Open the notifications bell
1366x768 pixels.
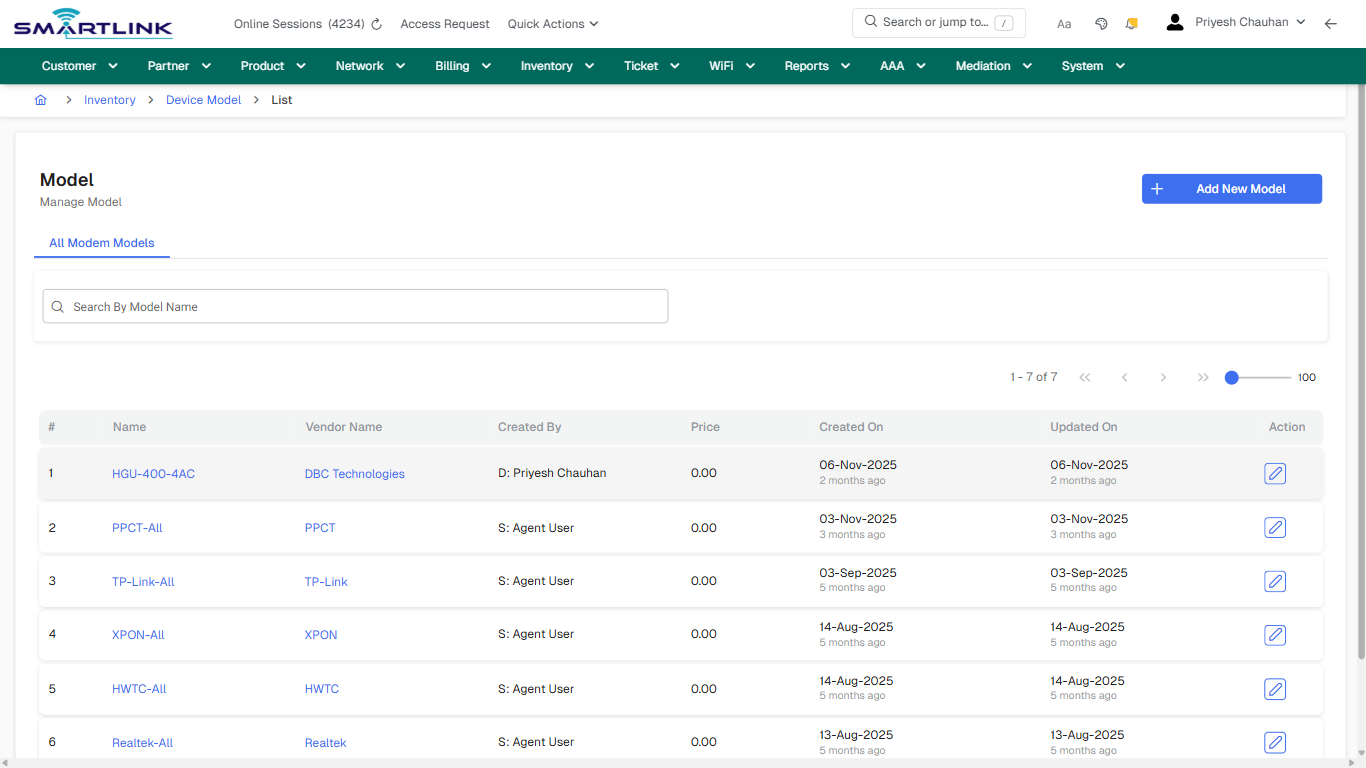tap(1131, 23)
